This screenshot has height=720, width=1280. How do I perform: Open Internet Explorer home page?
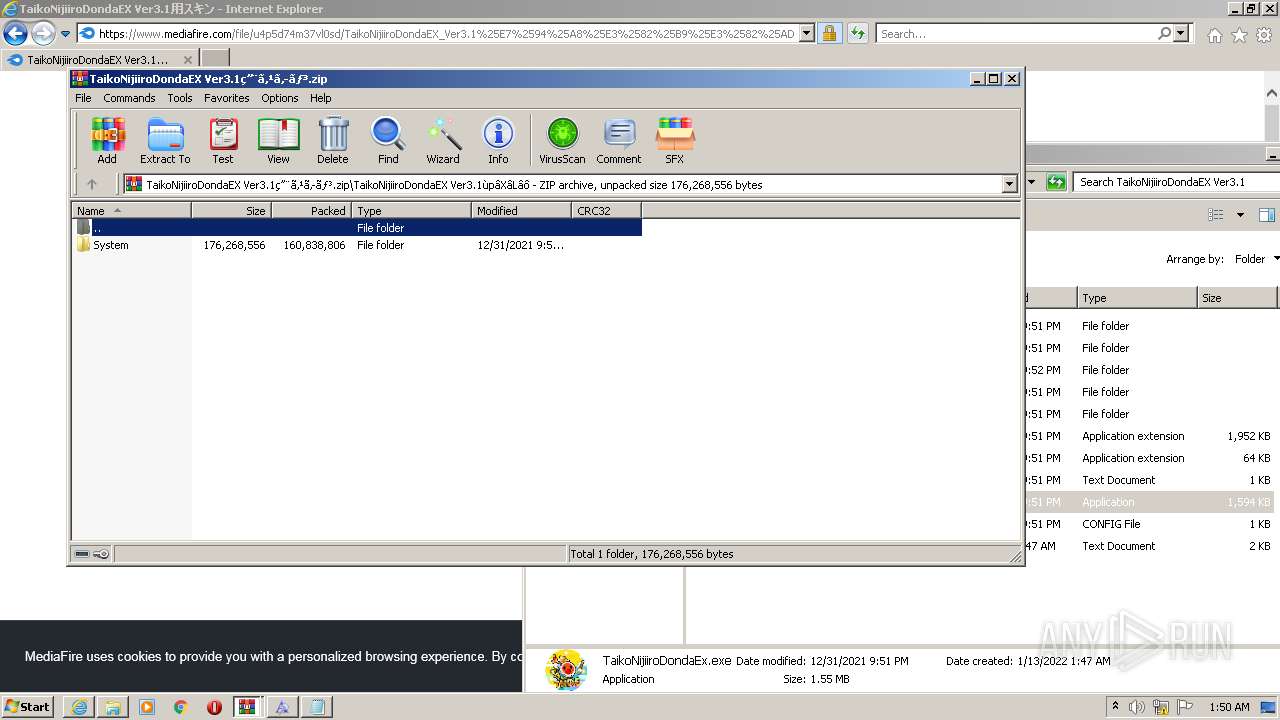(x=1214, y=35)
